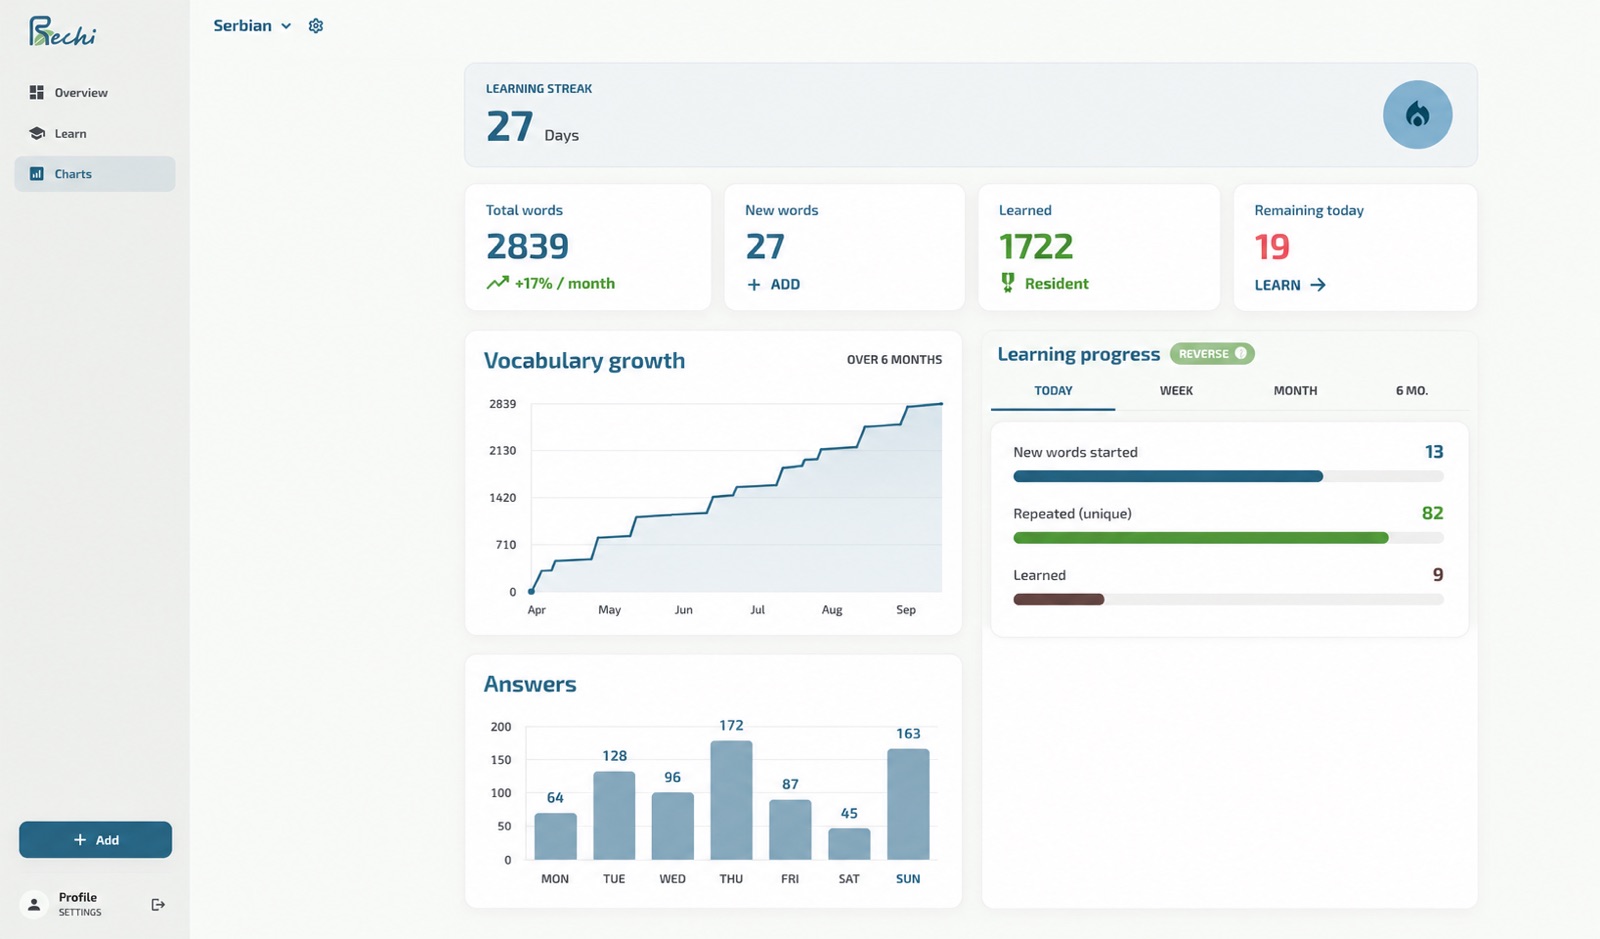Click the +17% trend arrow icon

tap(497, 283)
